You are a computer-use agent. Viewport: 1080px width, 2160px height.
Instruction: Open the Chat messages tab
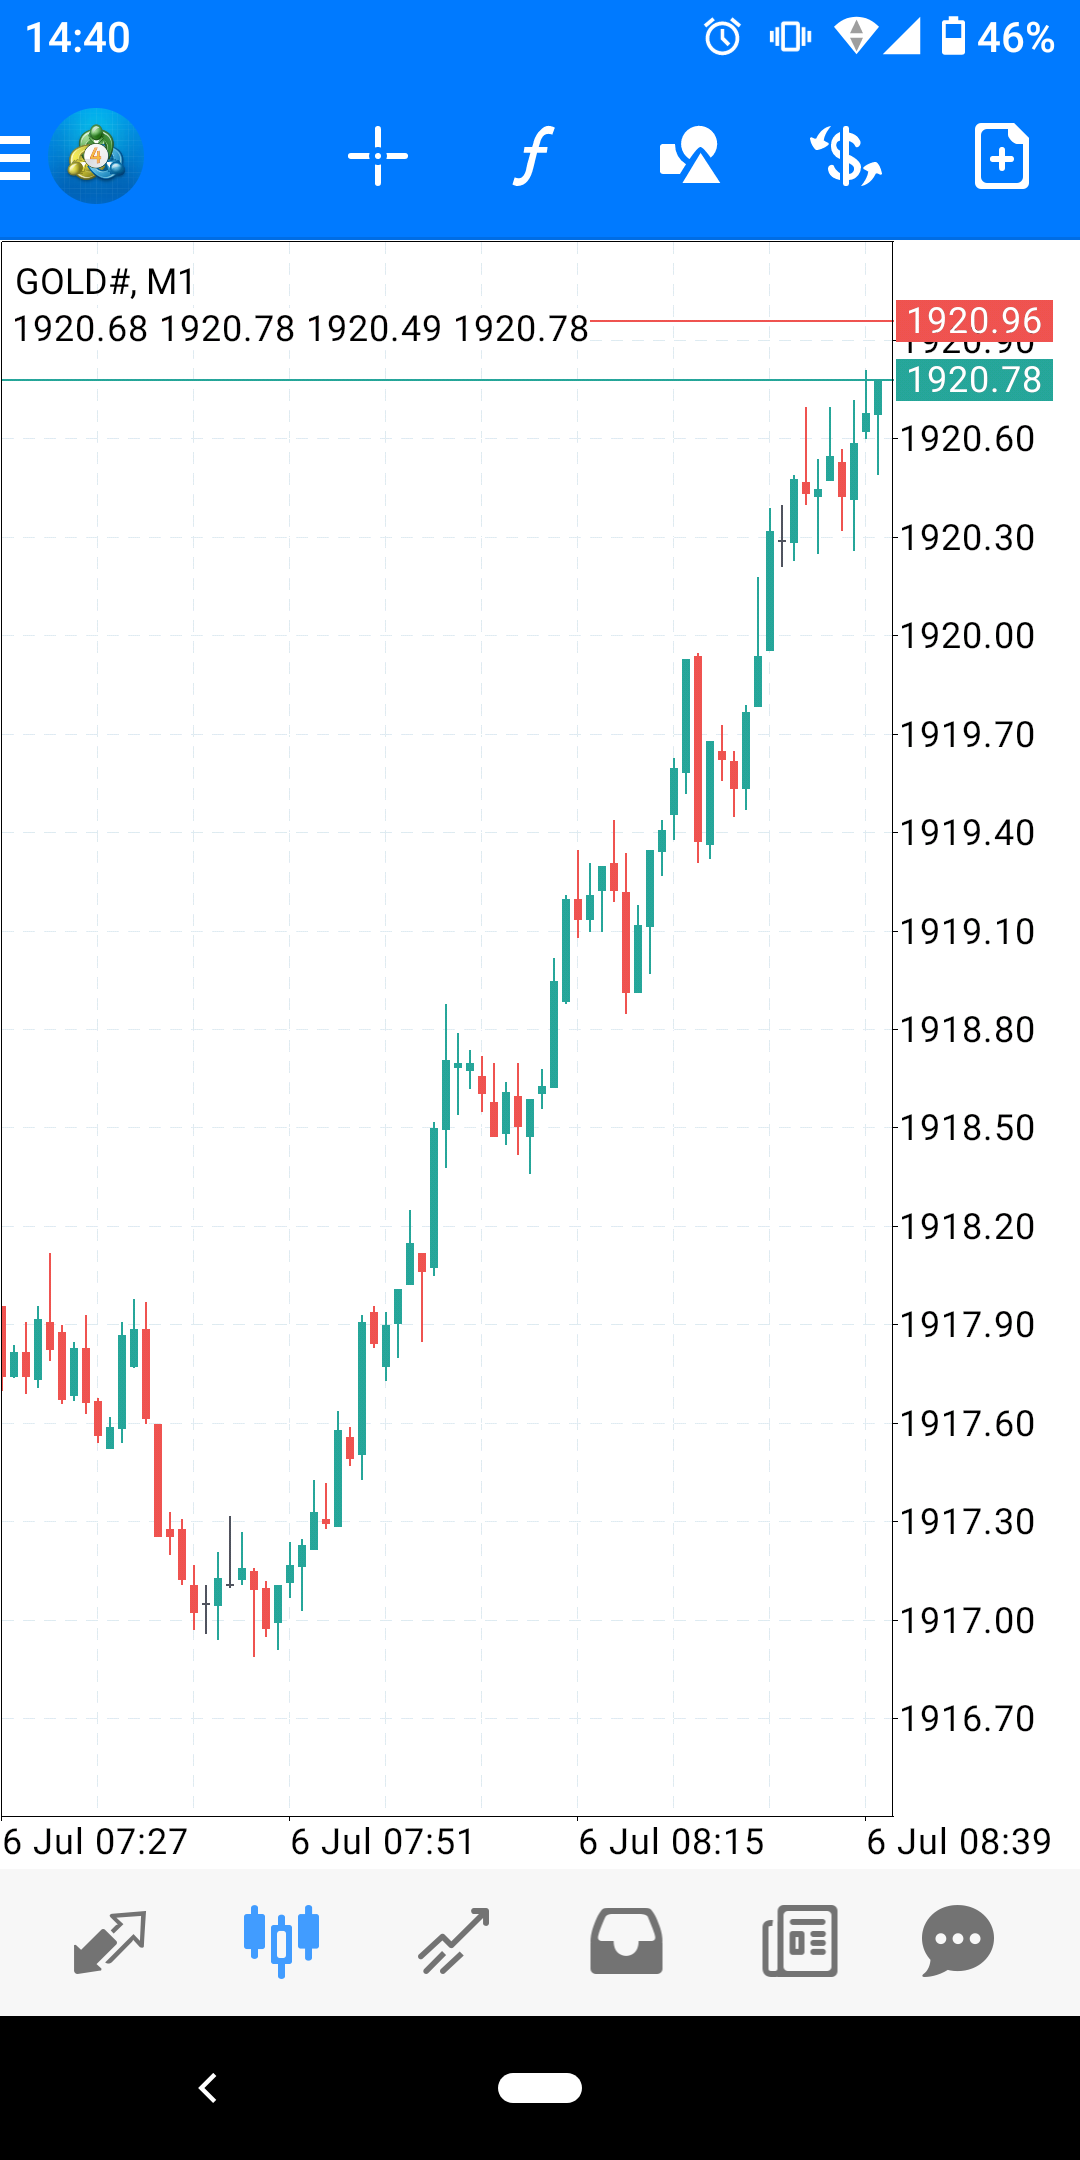[x=957, y=1942]
